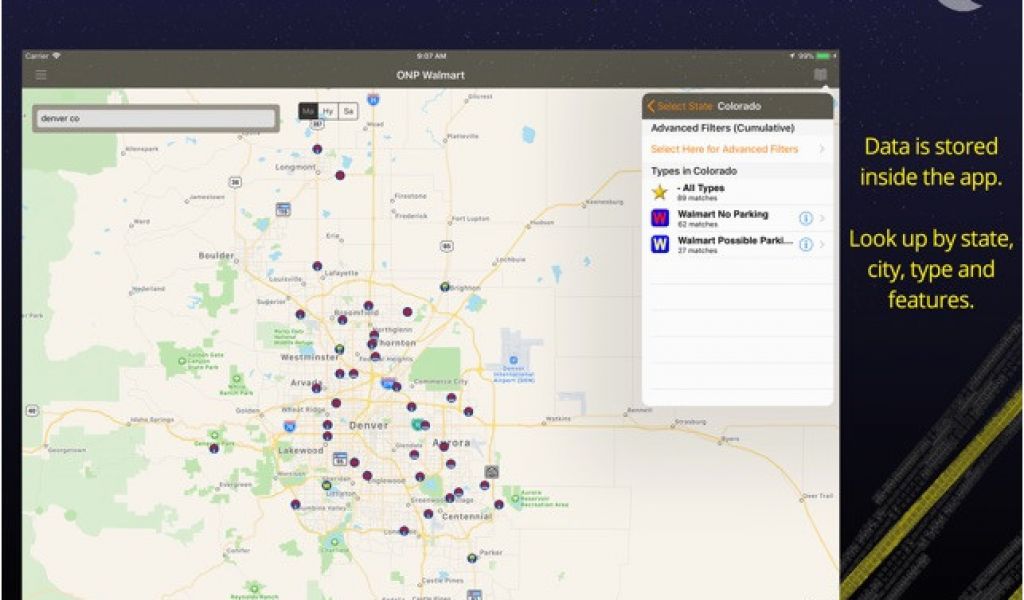Screen dimensions: 1024x600
Task: Click the "Erie" town label
Action: tap(333, 236)
